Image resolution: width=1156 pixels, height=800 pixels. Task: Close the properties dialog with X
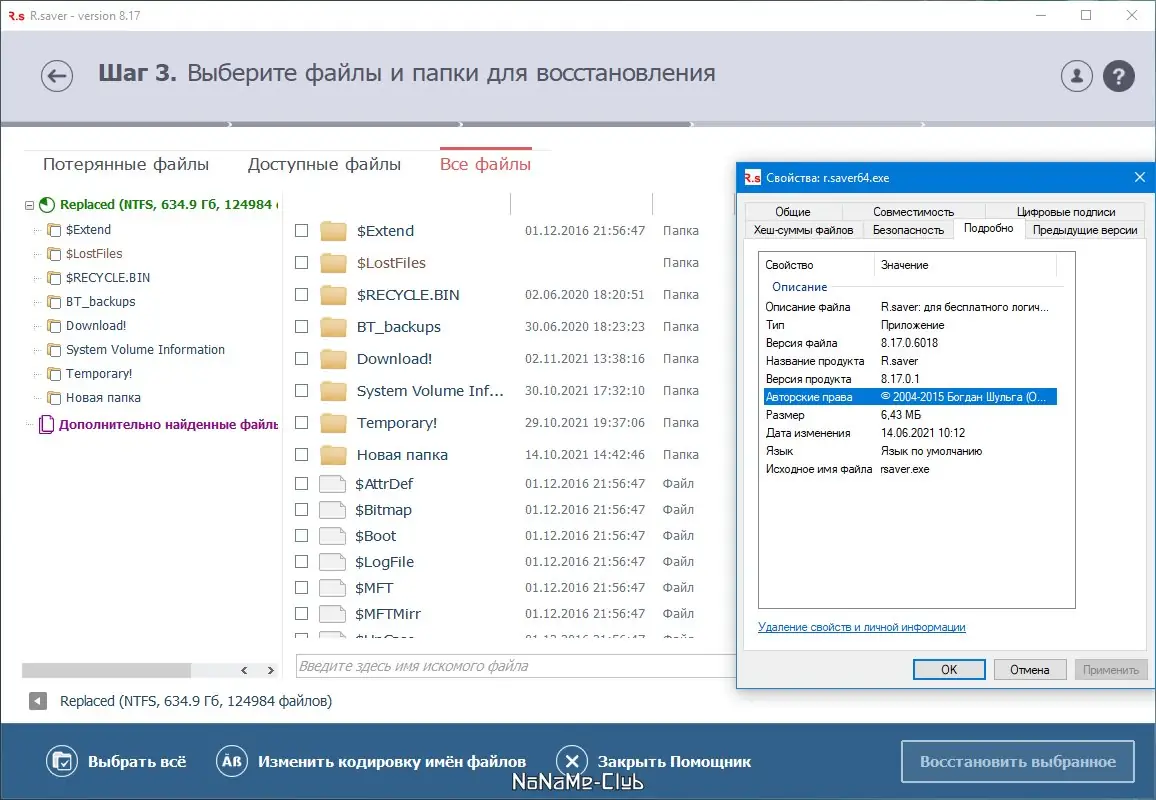click(x=1139, y=178)
